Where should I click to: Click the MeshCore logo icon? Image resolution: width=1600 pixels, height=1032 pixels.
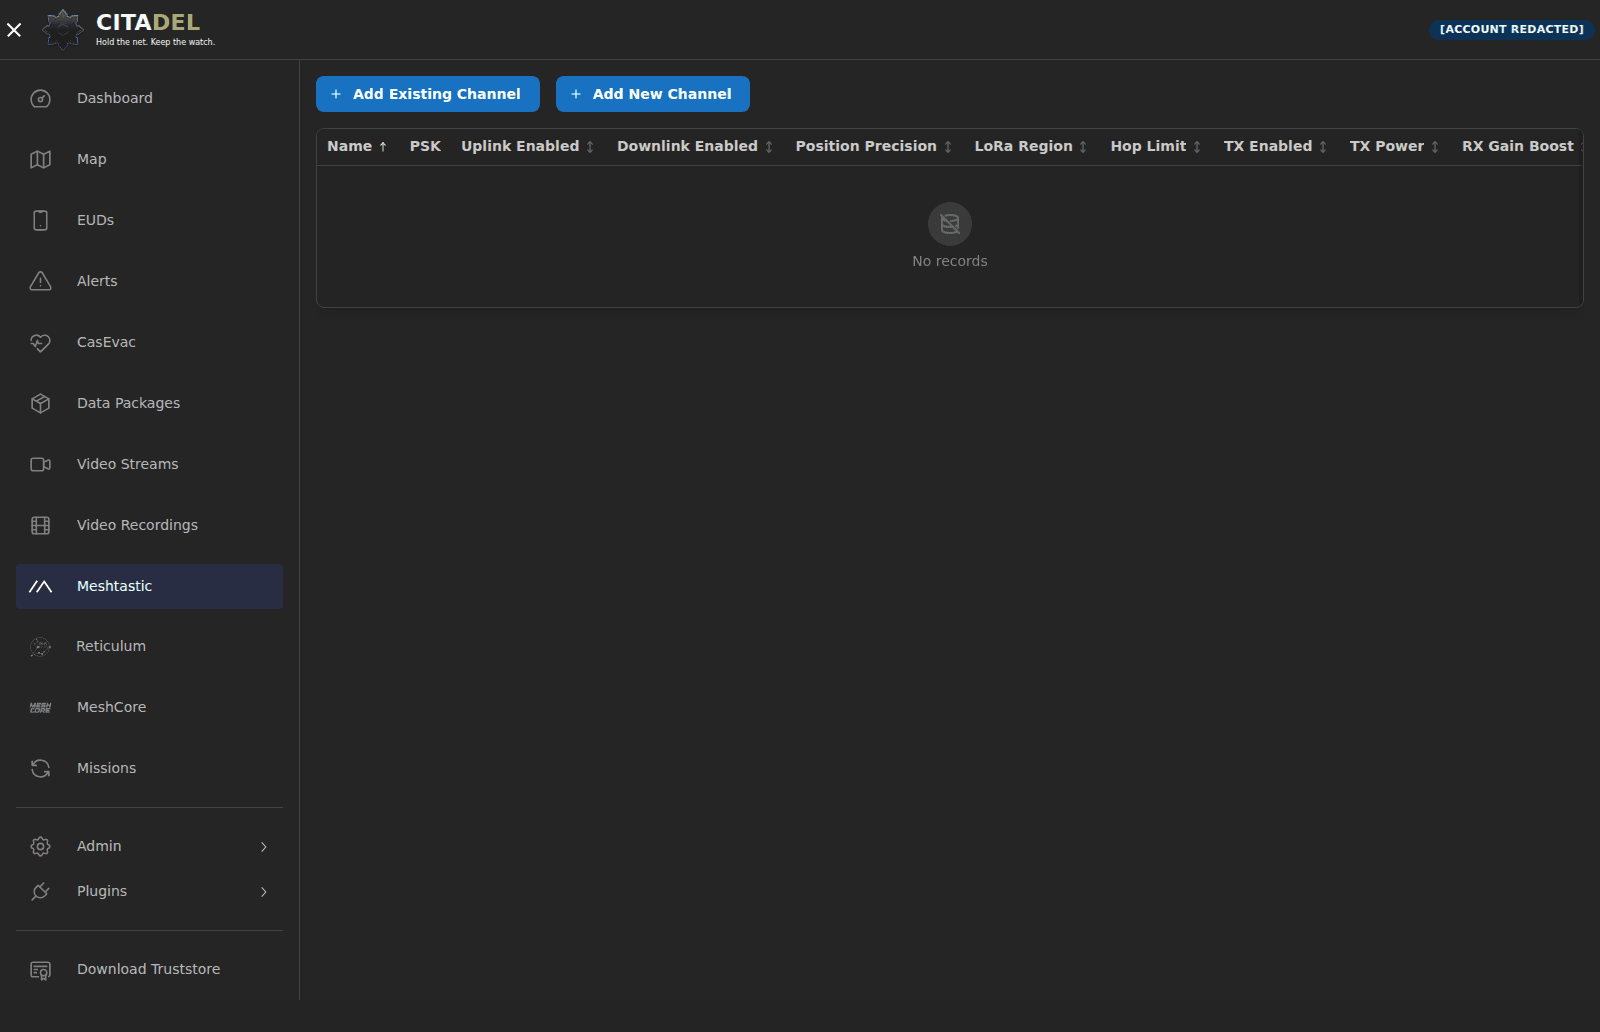tap(40, 708)
